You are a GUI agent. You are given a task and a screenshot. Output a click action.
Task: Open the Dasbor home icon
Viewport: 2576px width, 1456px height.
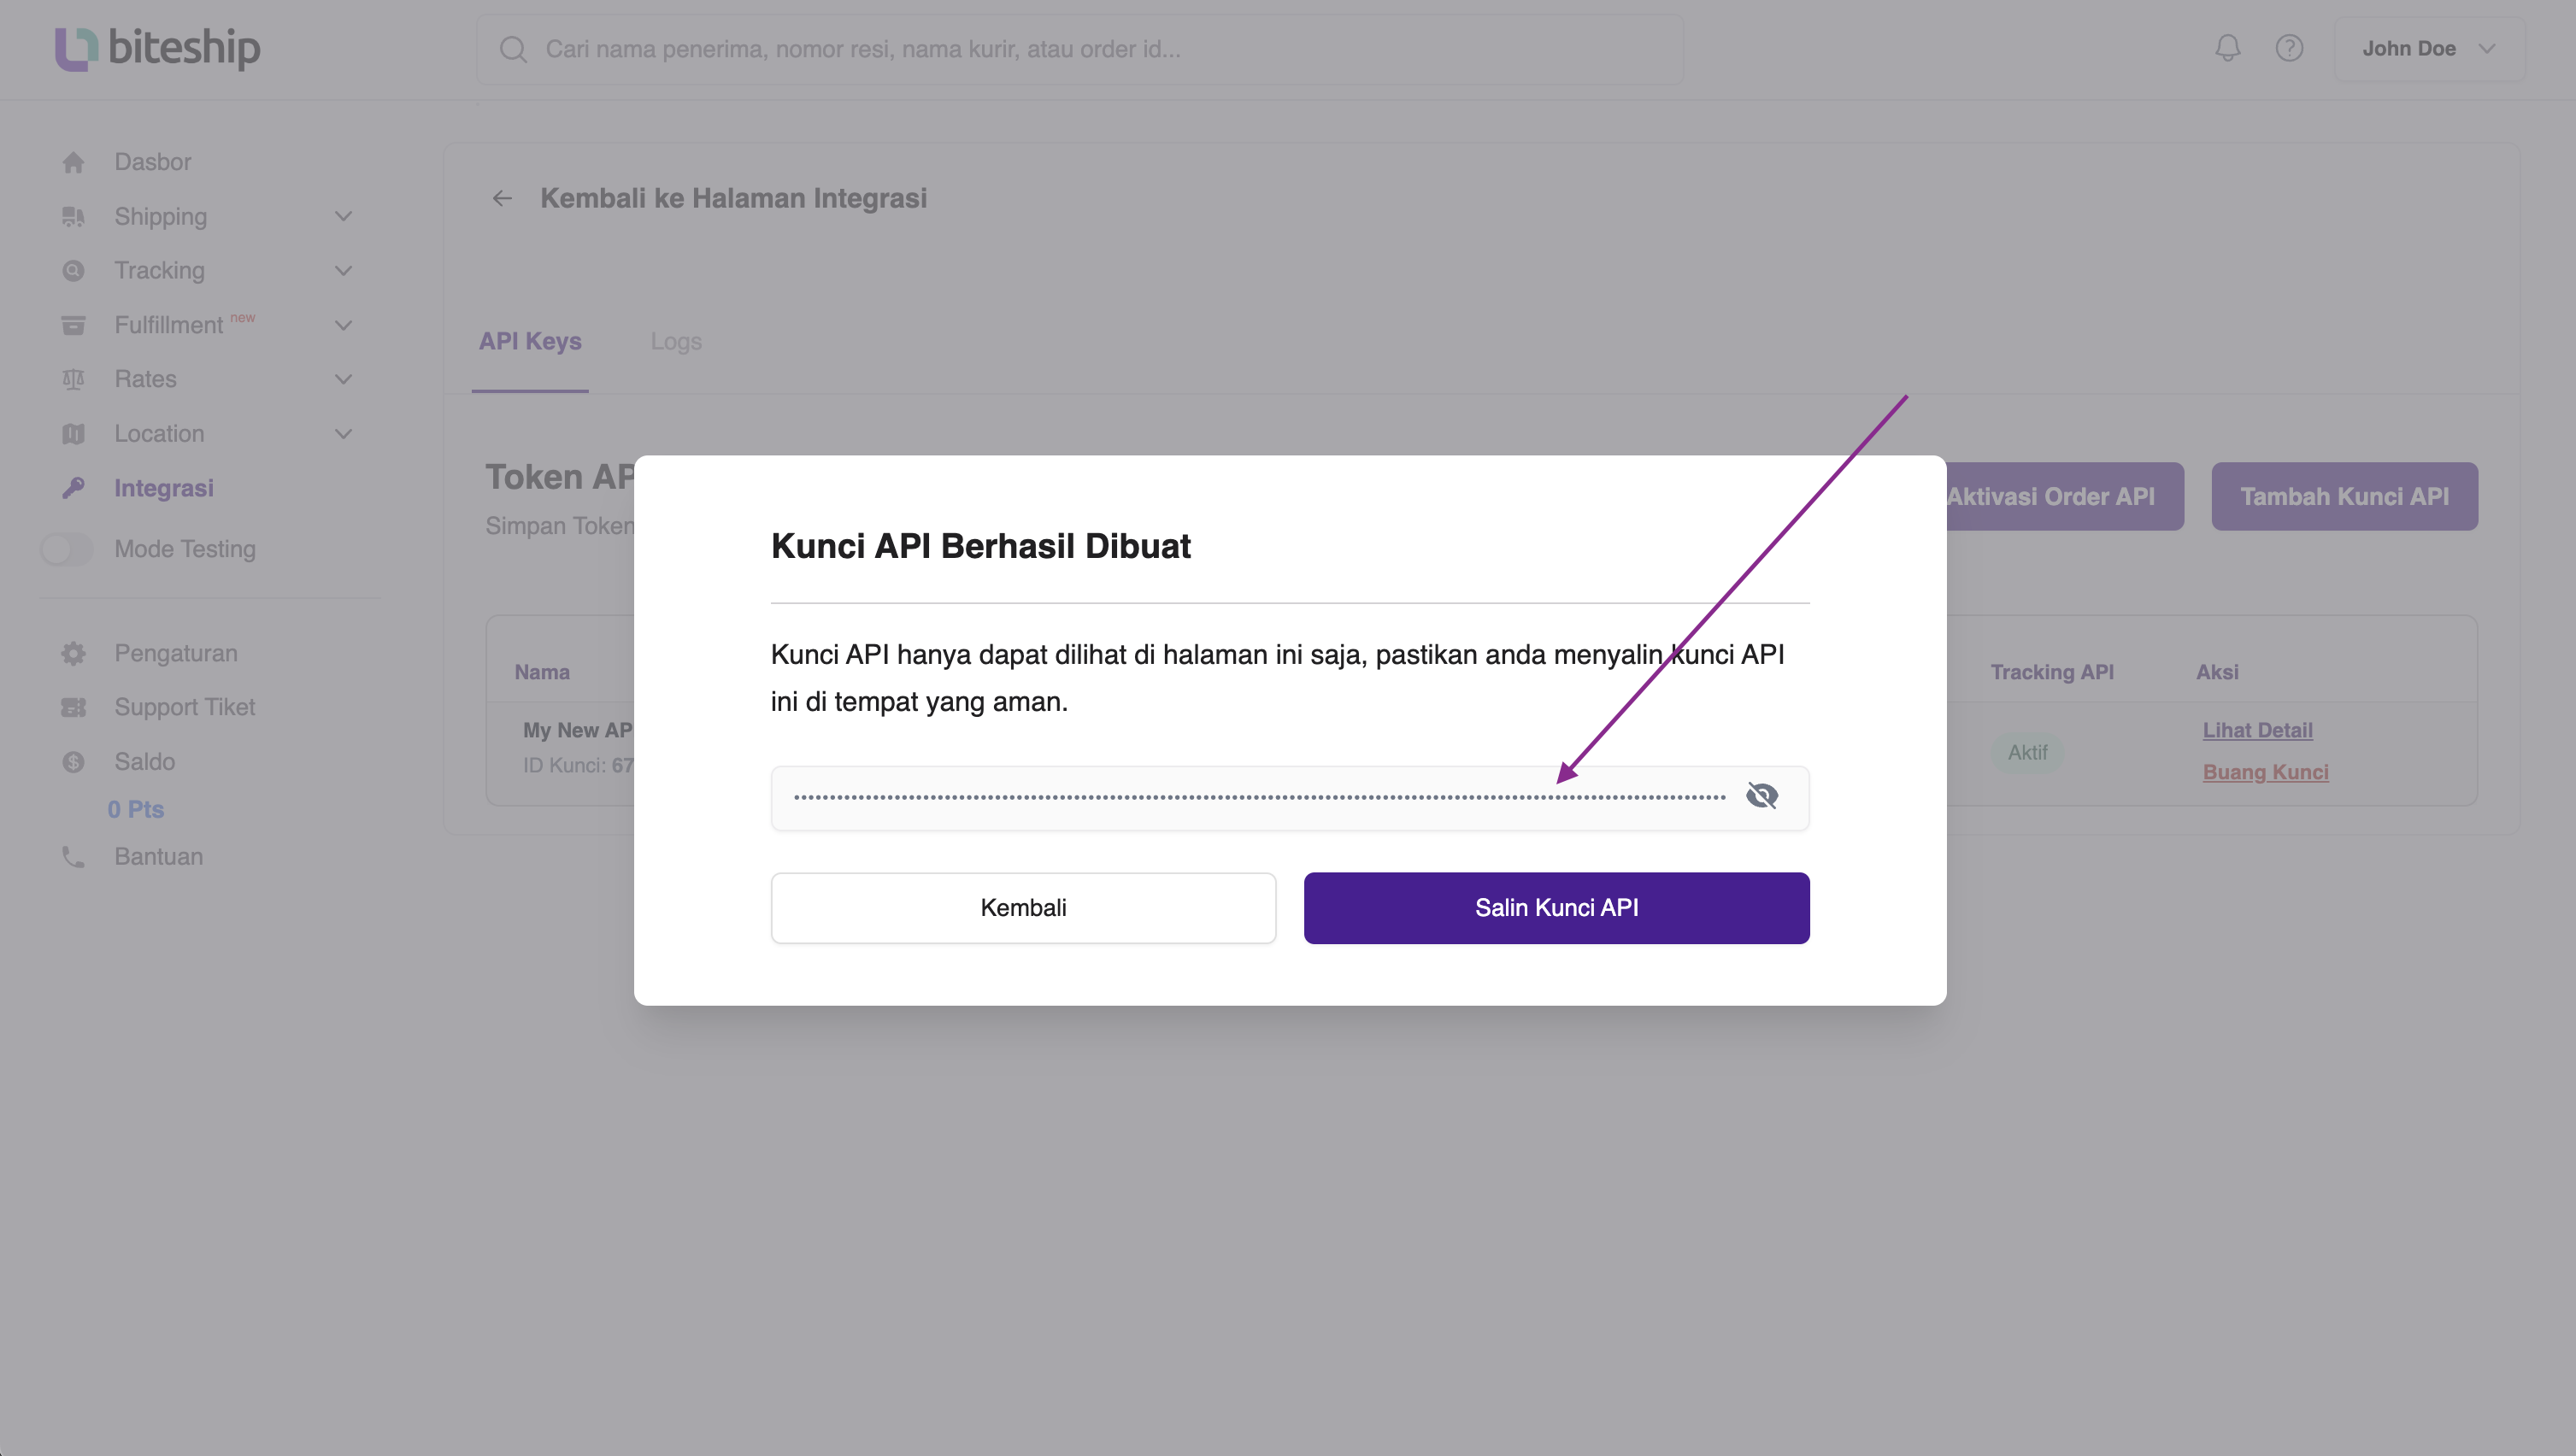(x=74, y=161)
